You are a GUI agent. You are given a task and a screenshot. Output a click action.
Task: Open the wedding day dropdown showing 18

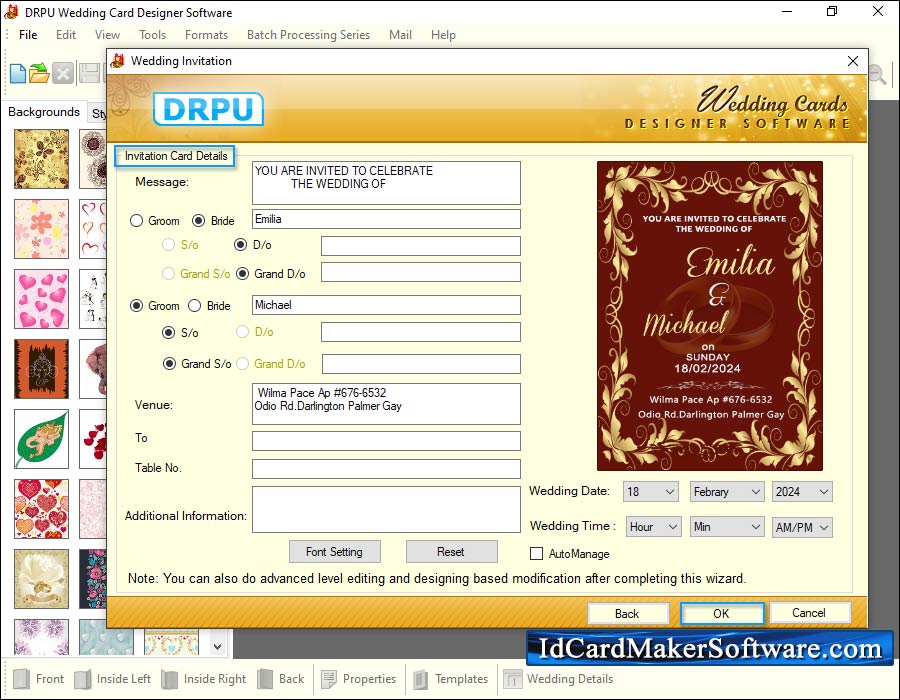point(651,492)
